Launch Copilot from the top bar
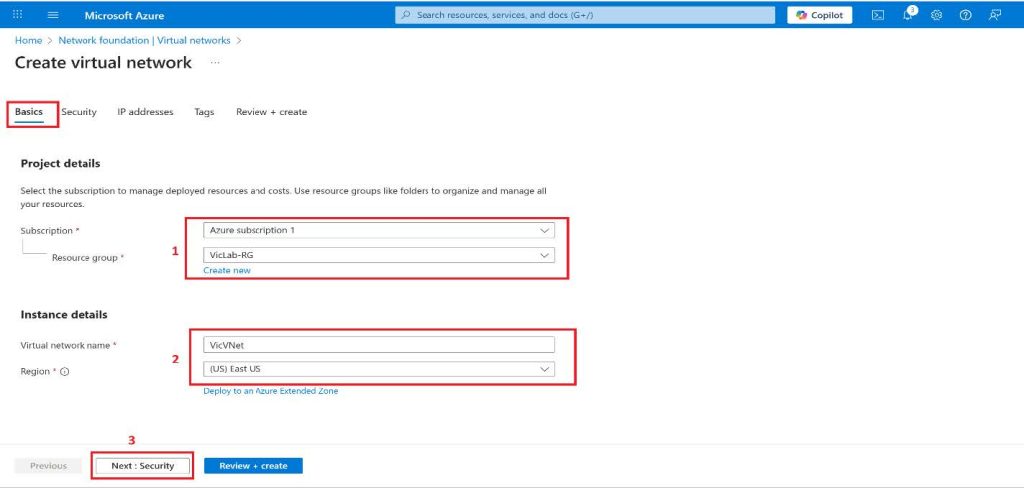Screen dimensions: 1024x488 820,15
